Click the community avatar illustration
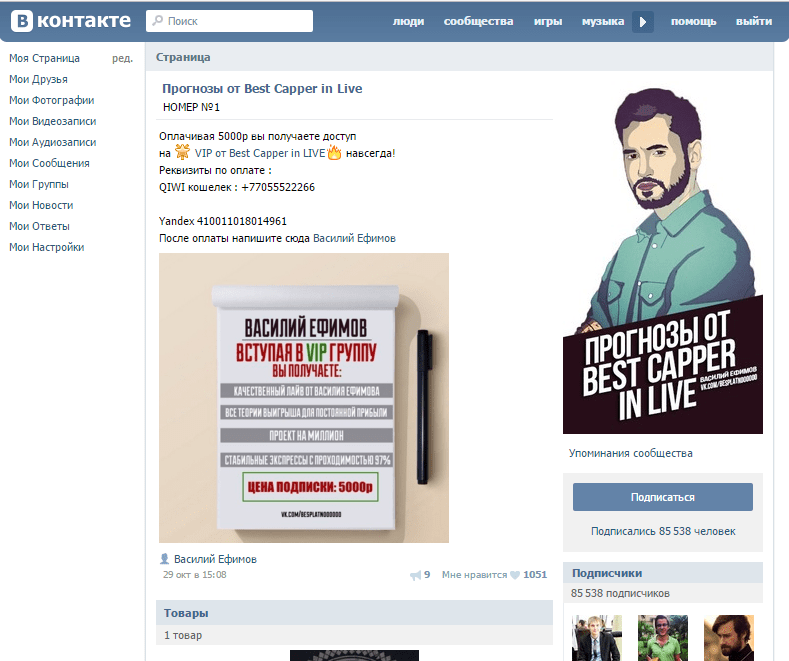Screen dimensions: 789x661 663,260
